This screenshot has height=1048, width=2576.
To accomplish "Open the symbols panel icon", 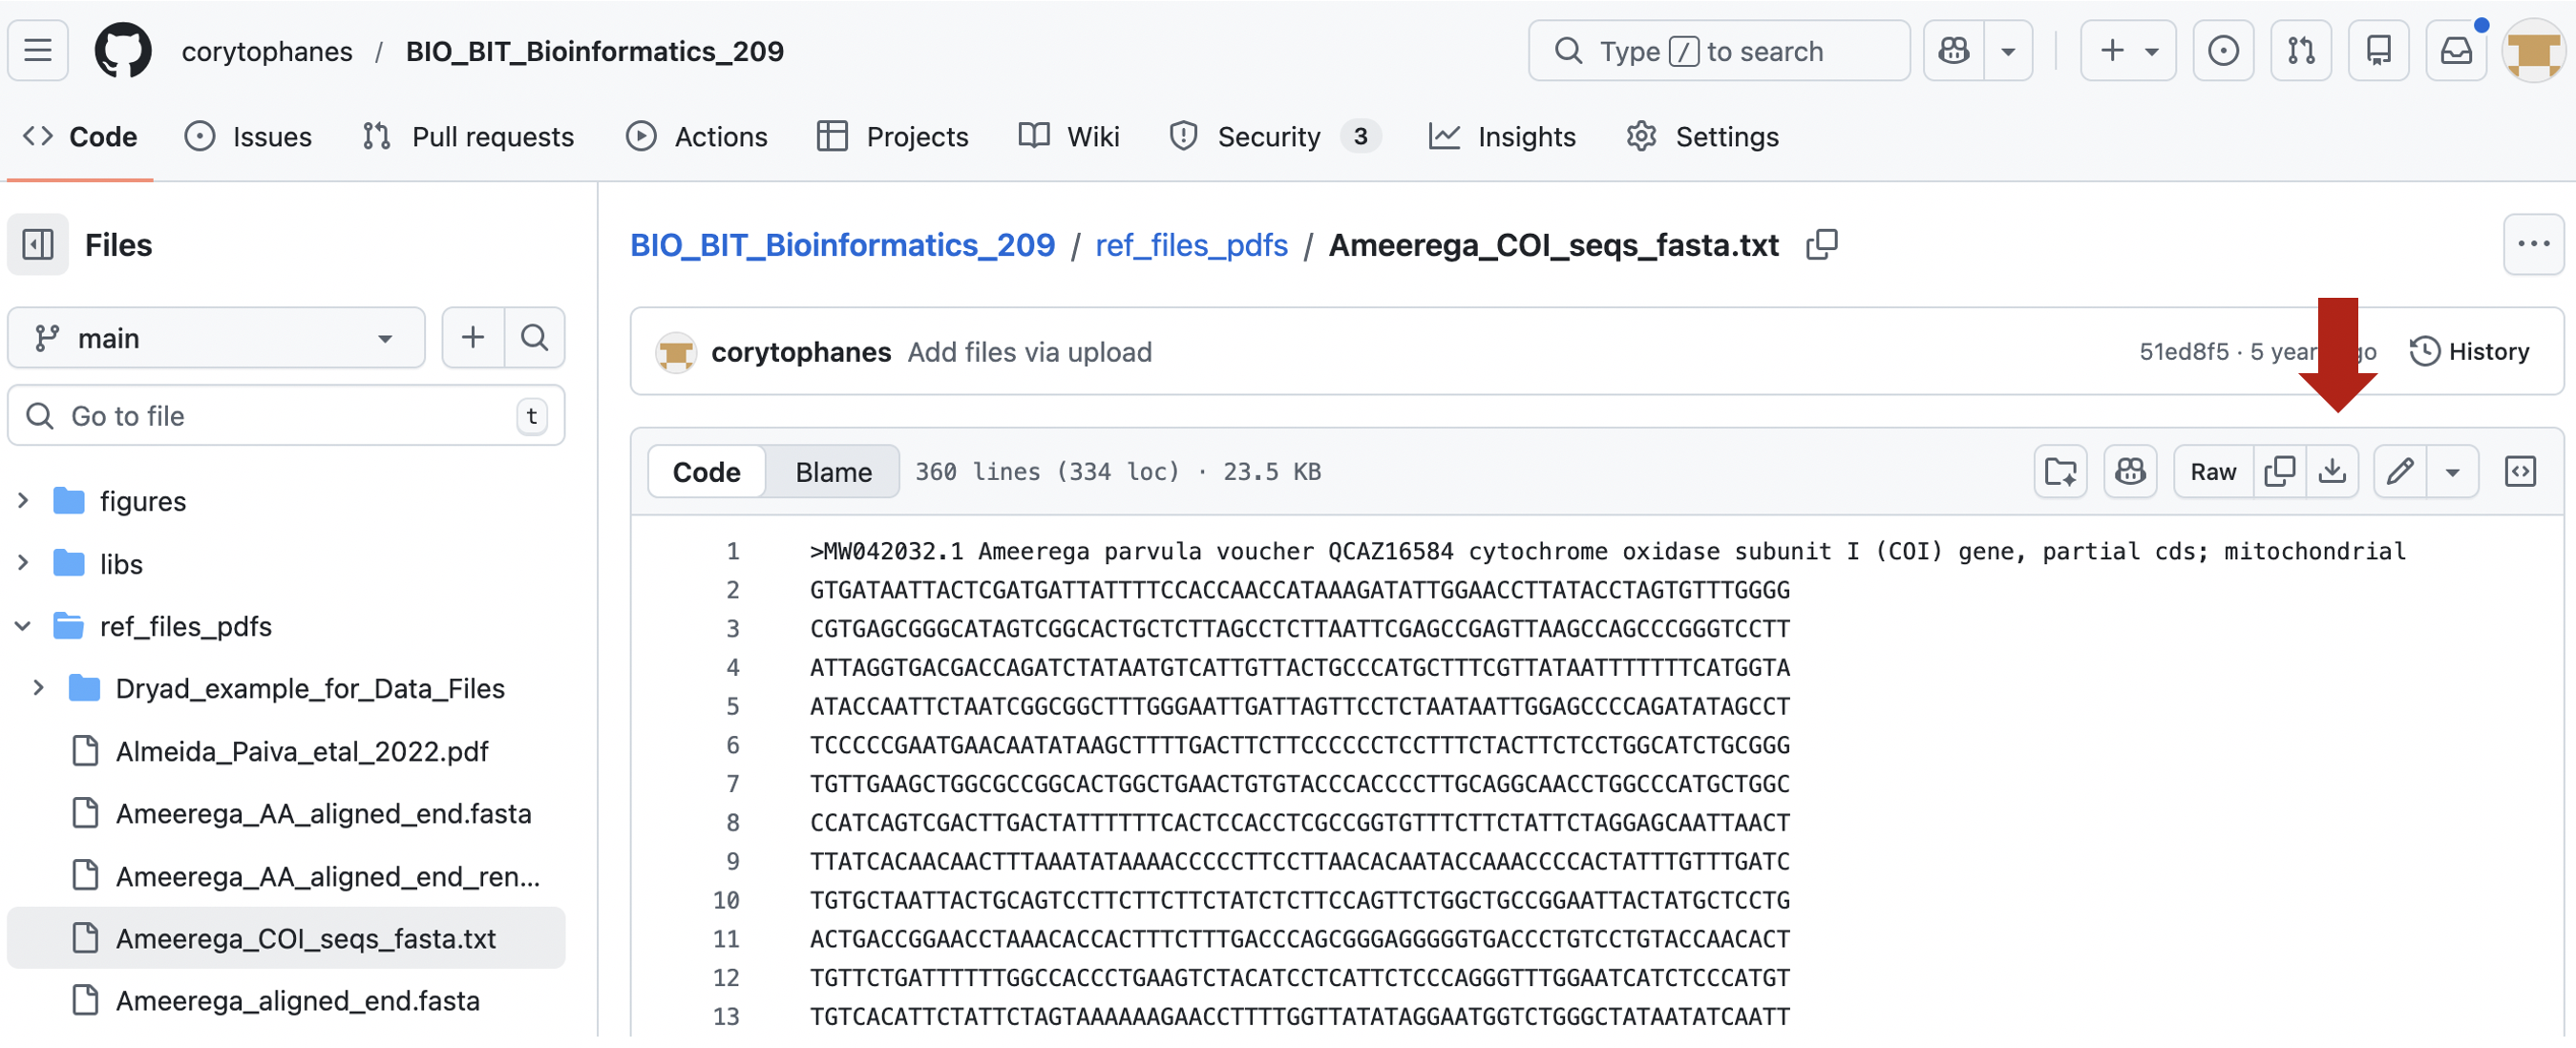I will tap(2520, 472).
